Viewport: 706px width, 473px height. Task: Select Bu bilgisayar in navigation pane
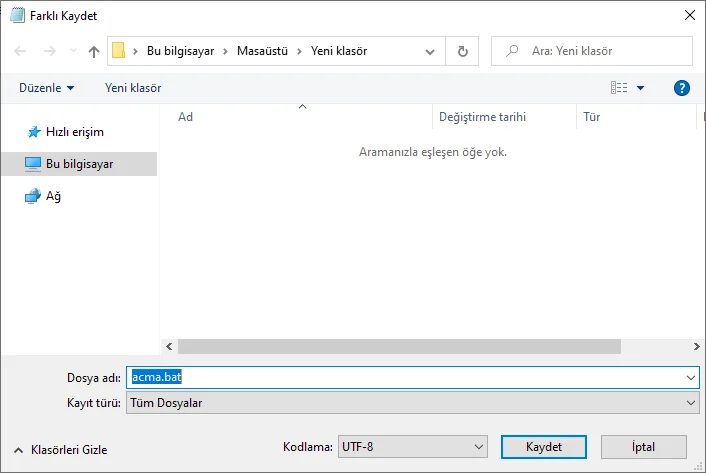coord(79,164)
